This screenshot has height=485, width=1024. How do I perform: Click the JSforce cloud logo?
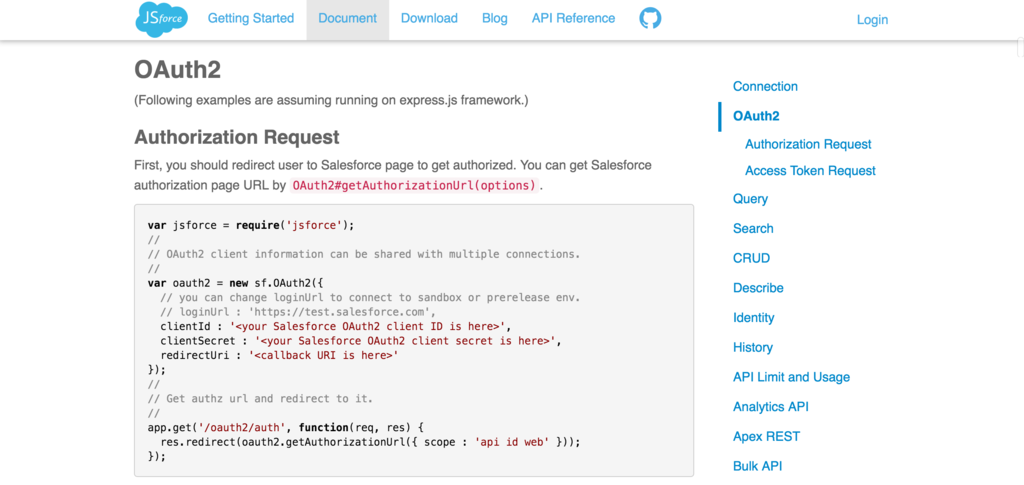(162, 18)
